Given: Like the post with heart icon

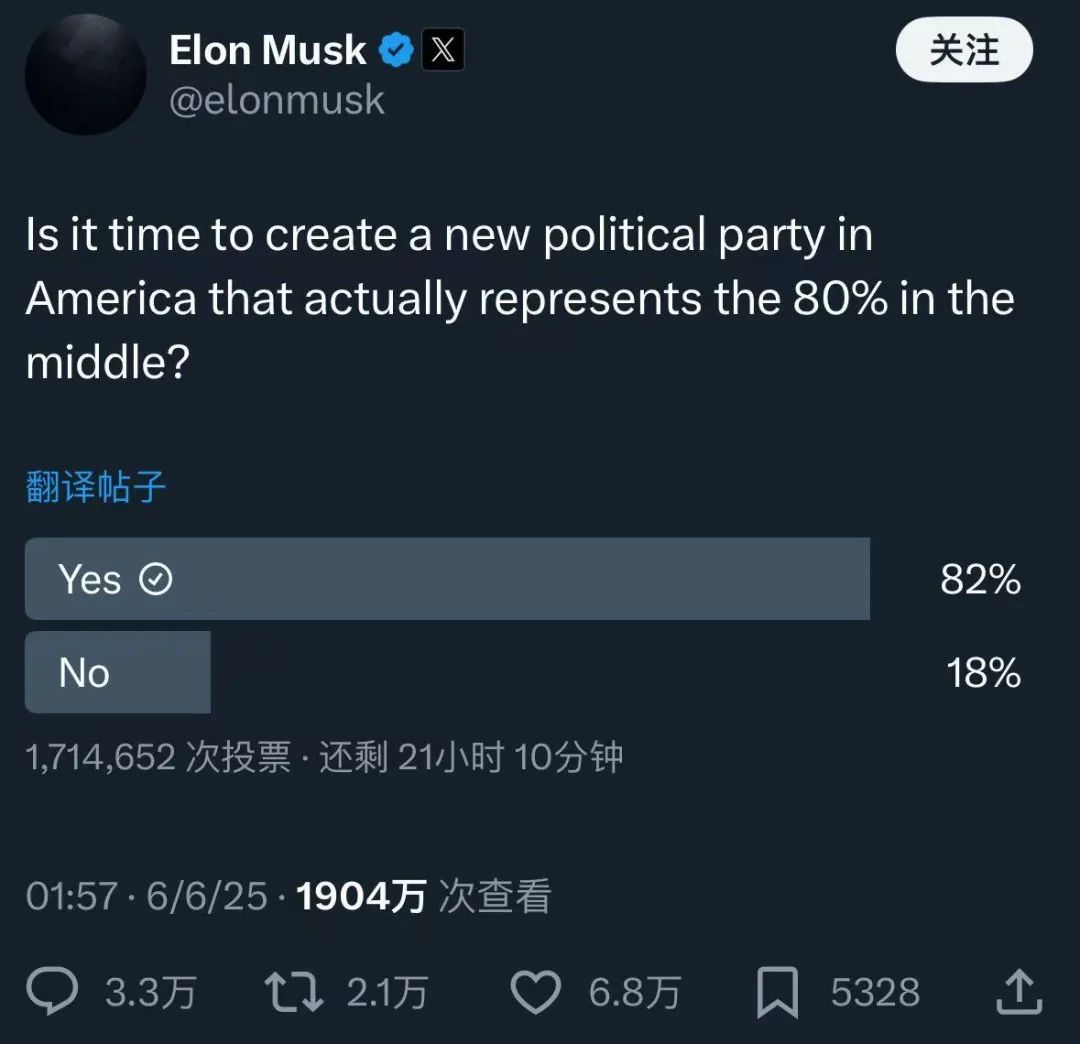Looking at the screenshot, I should (x=535, y=992).
